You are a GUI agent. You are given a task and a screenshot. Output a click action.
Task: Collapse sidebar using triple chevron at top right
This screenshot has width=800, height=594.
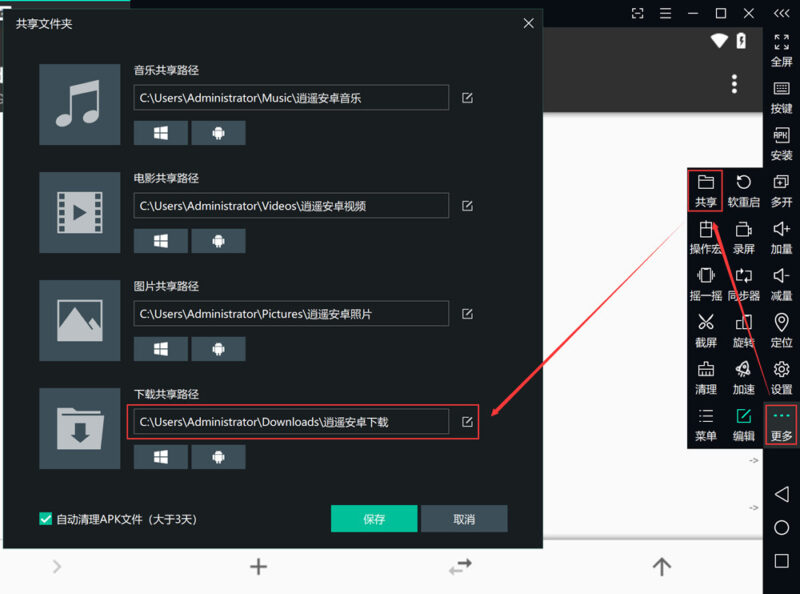click(x=782, y=13)
